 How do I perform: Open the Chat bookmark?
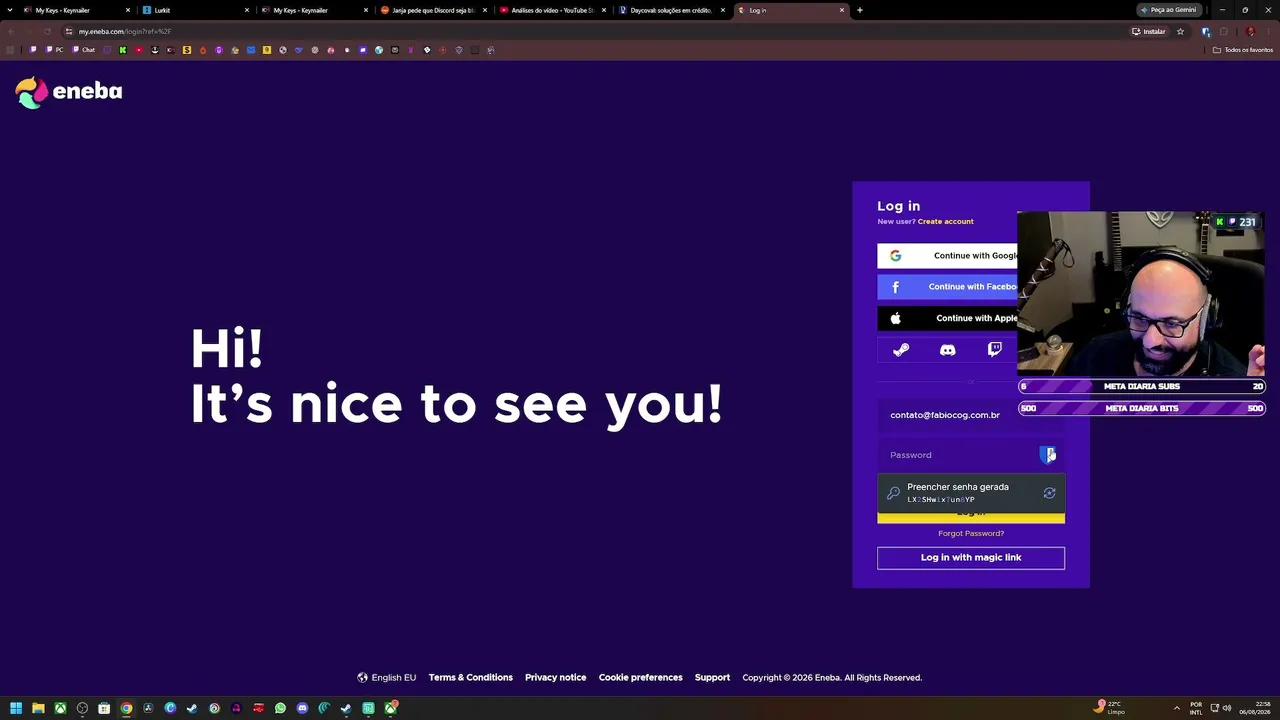click(x=84, y=50)
